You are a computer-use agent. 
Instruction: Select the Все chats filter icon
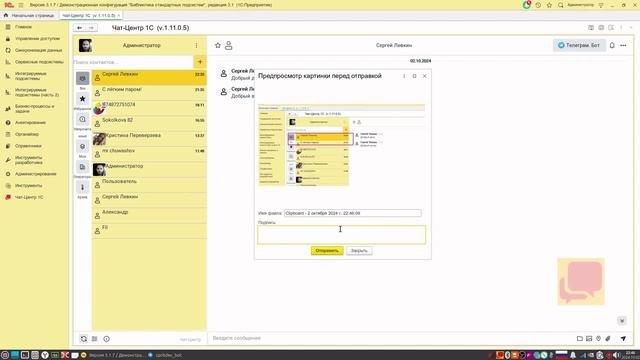(x=82, y=78)
